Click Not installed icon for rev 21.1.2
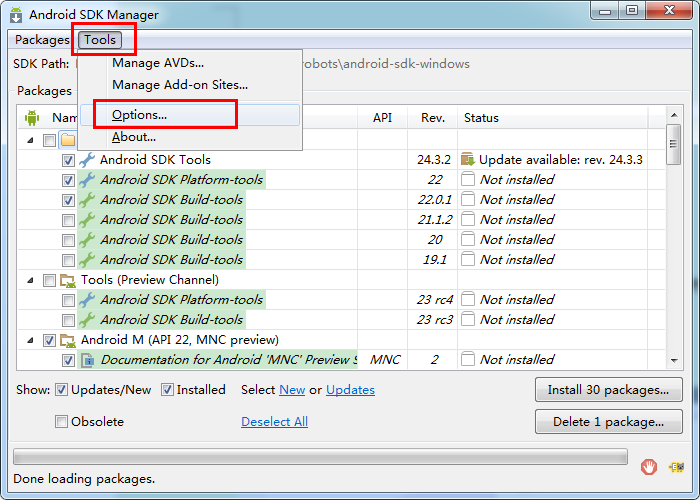This screenshot has height=500, width=700. [x=468, y=219]
